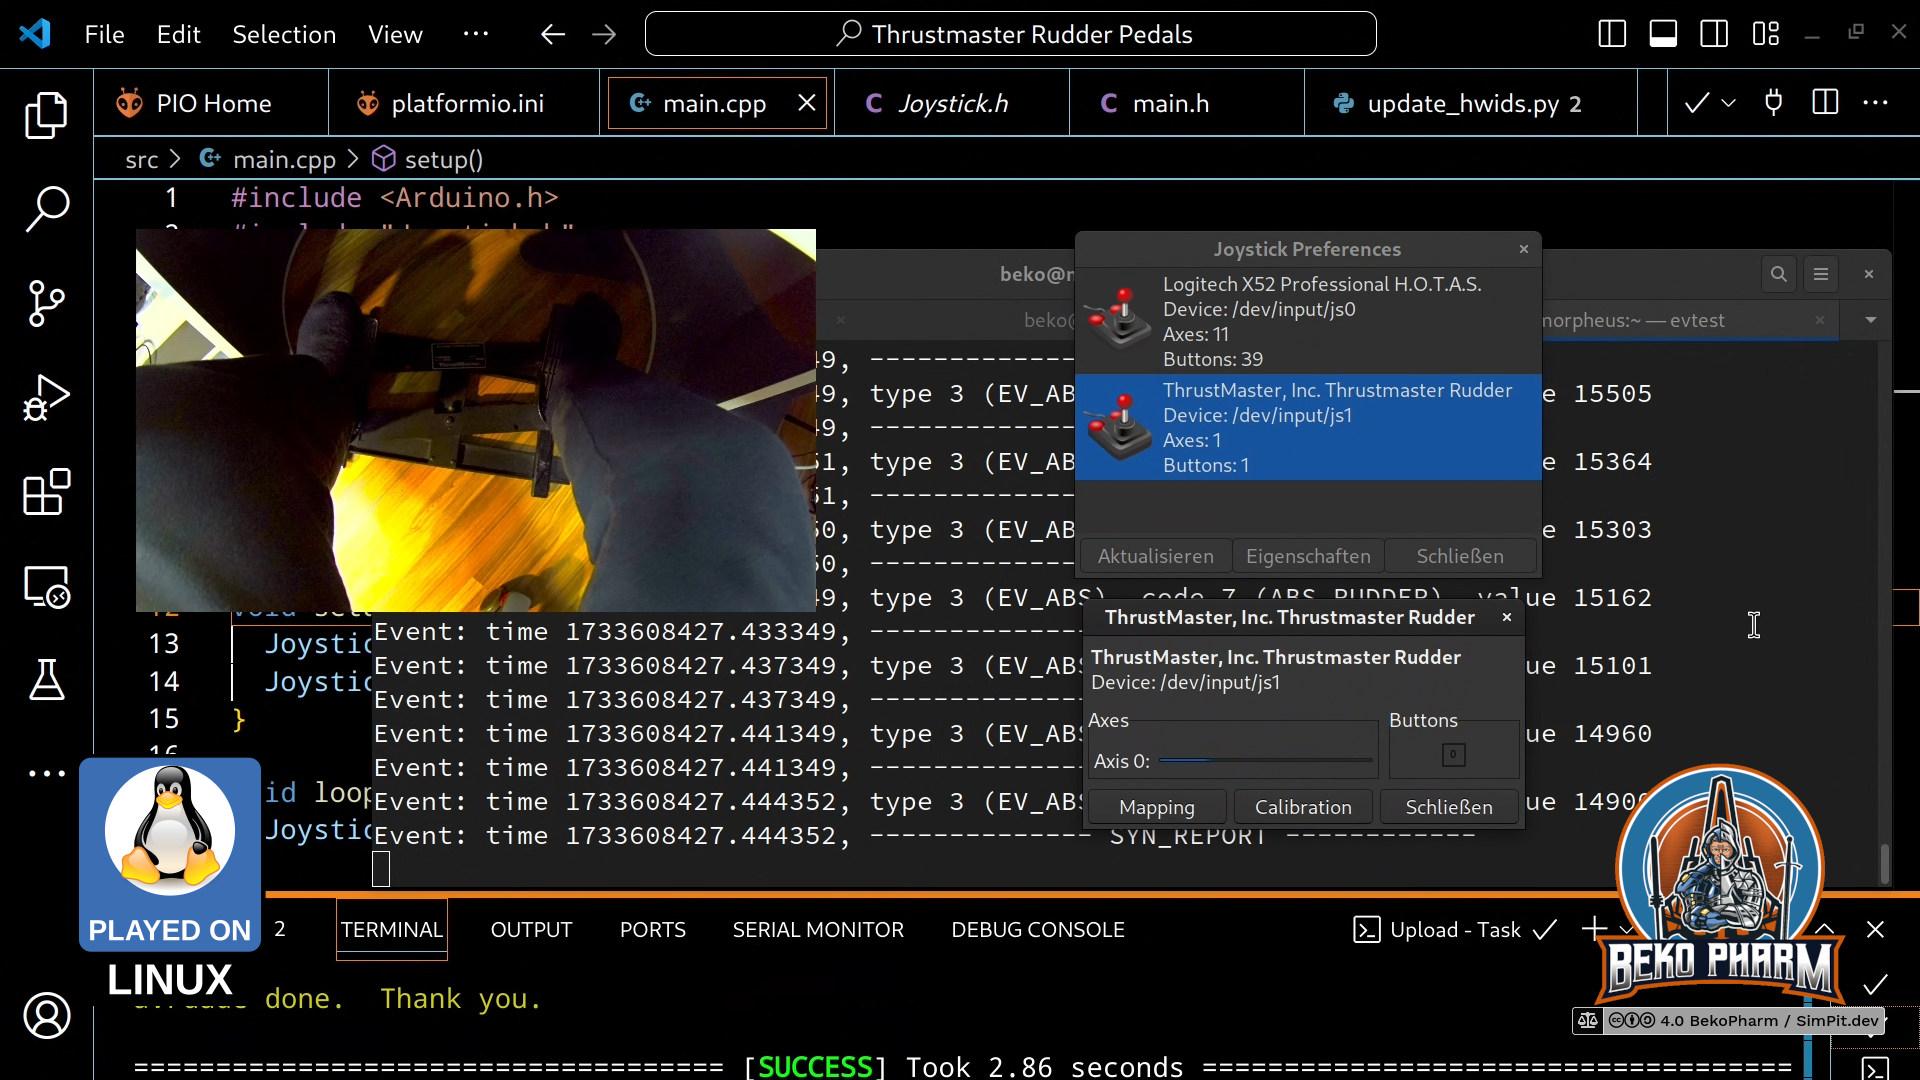Image resolution: width=1920 pixels, height=1080 pixels.
Task: Click Eigenschaften button in Joystick Preferences
Action: [x=1308, y=556]
